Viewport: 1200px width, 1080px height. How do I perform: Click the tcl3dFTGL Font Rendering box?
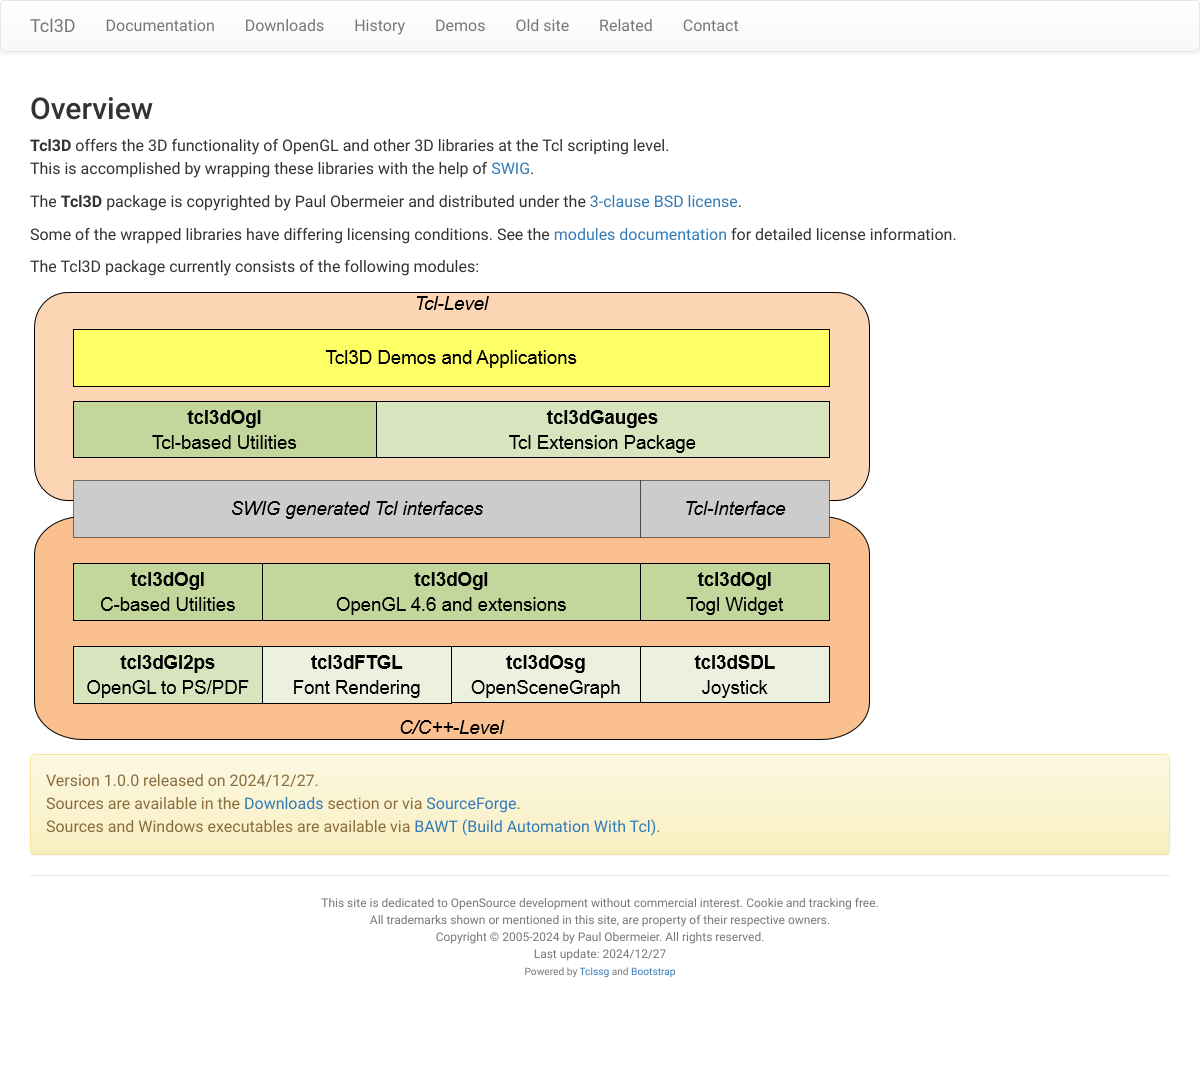[357, 675]
